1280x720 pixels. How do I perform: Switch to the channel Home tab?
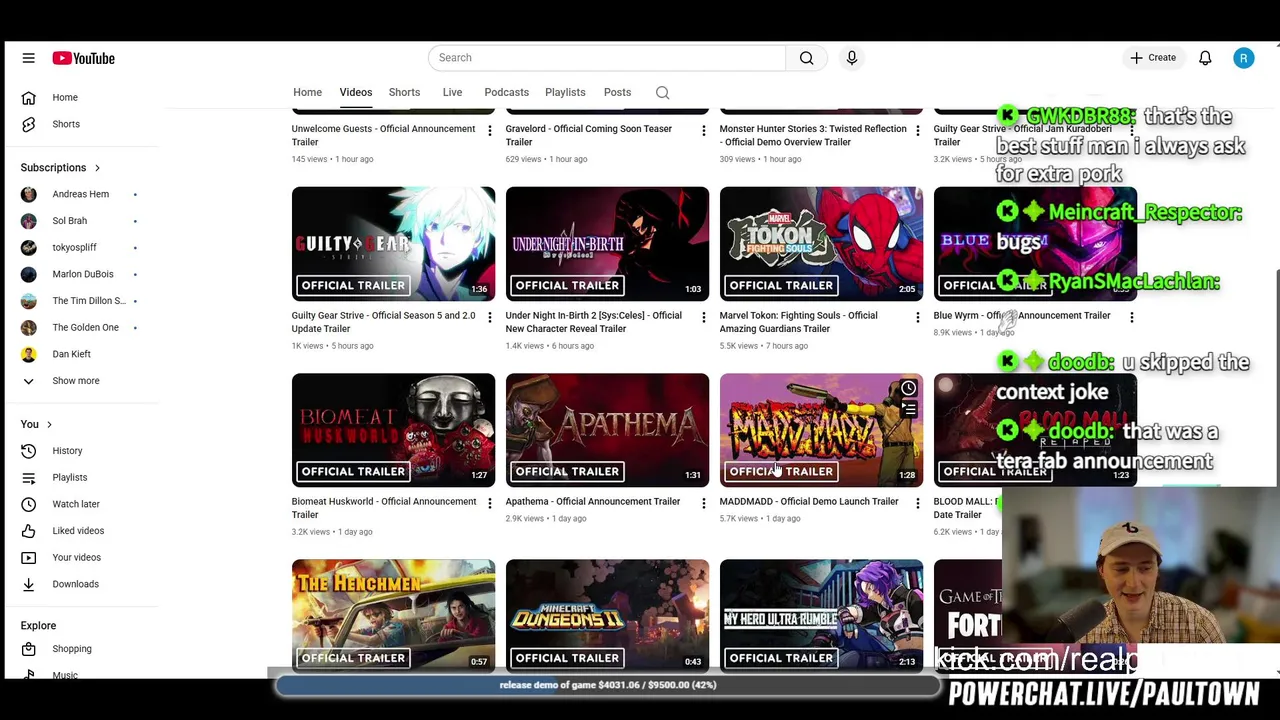point(307,92)
